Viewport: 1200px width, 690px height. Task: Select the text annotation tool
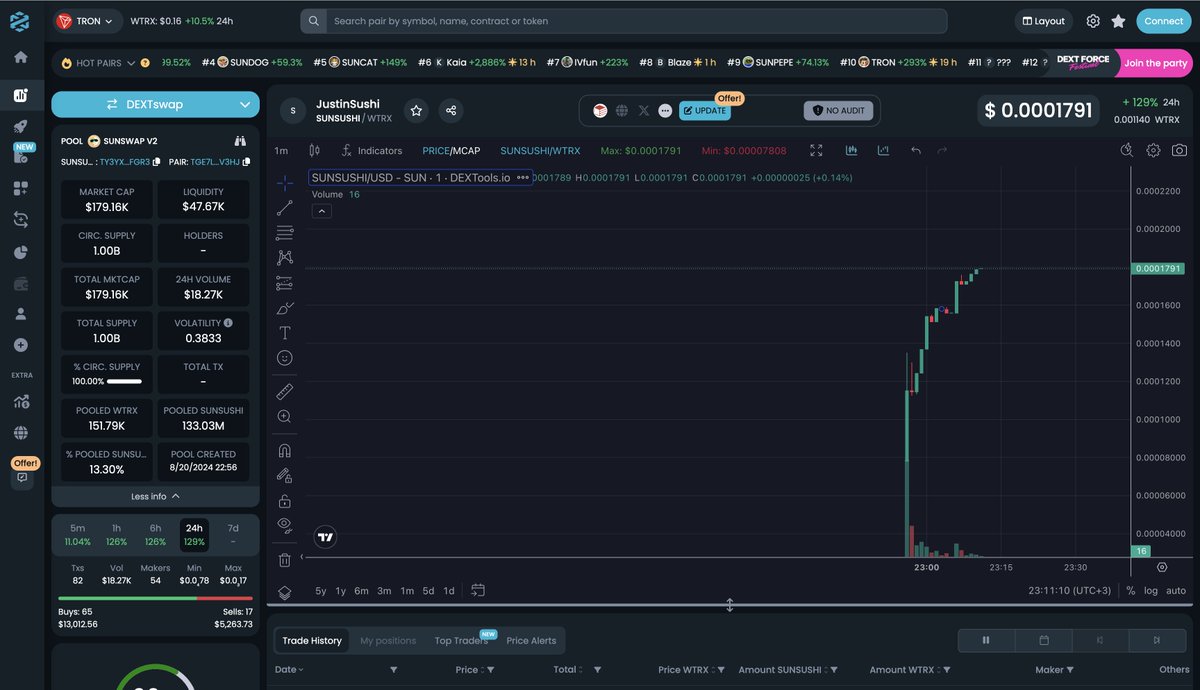[285, 333]
